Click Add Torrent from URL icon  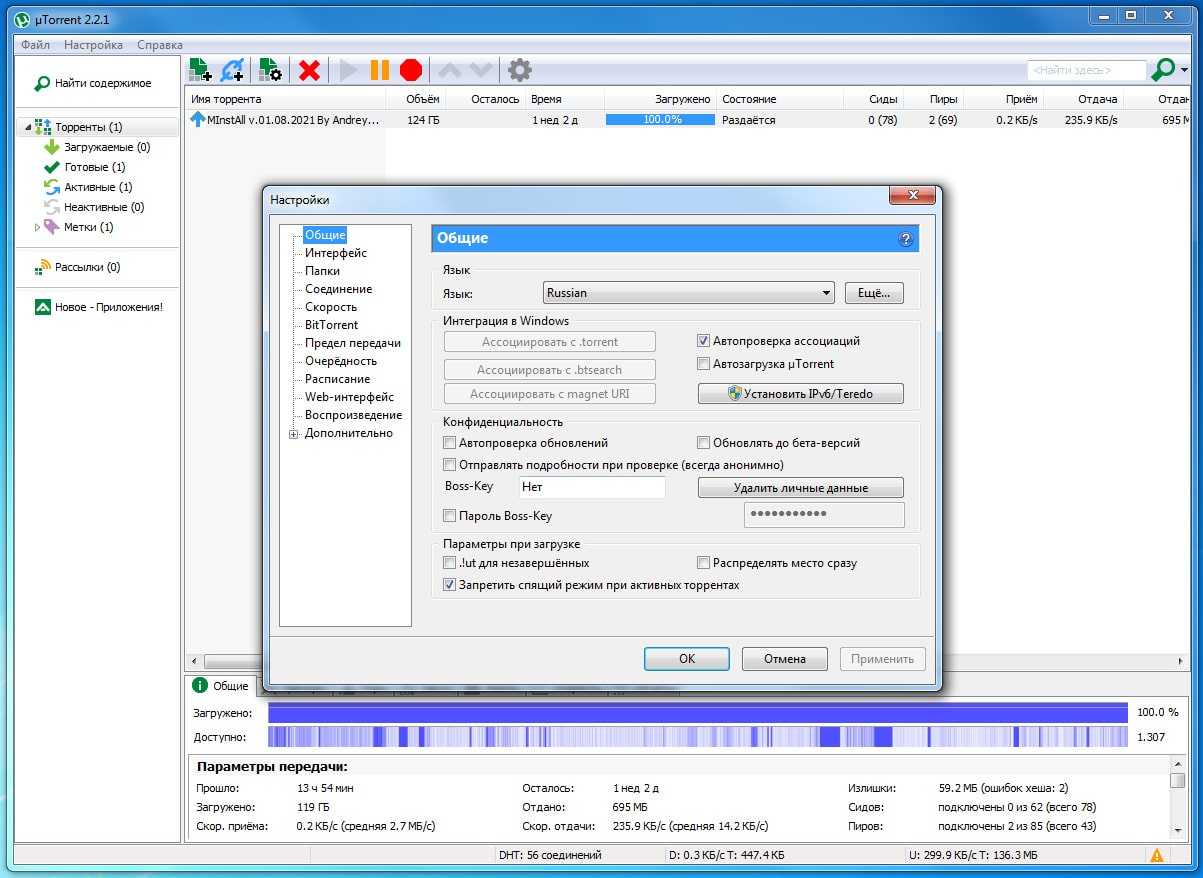coord(233,70)
